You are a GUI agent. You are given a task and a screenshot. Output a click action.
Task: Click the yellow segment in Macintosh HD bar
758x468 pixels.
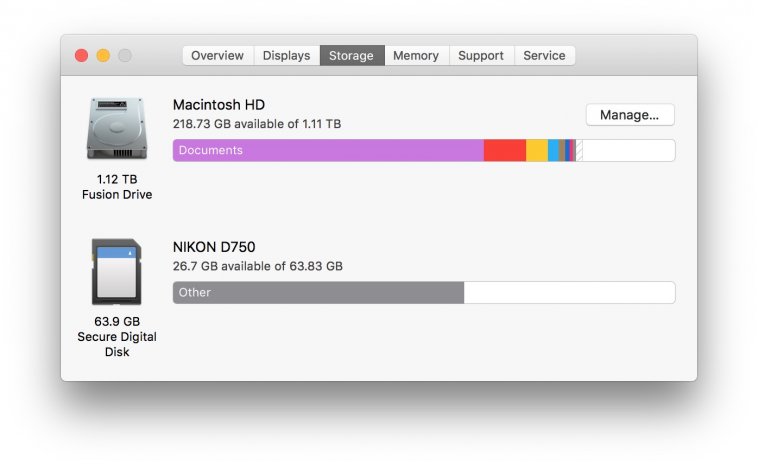(537, 151)
